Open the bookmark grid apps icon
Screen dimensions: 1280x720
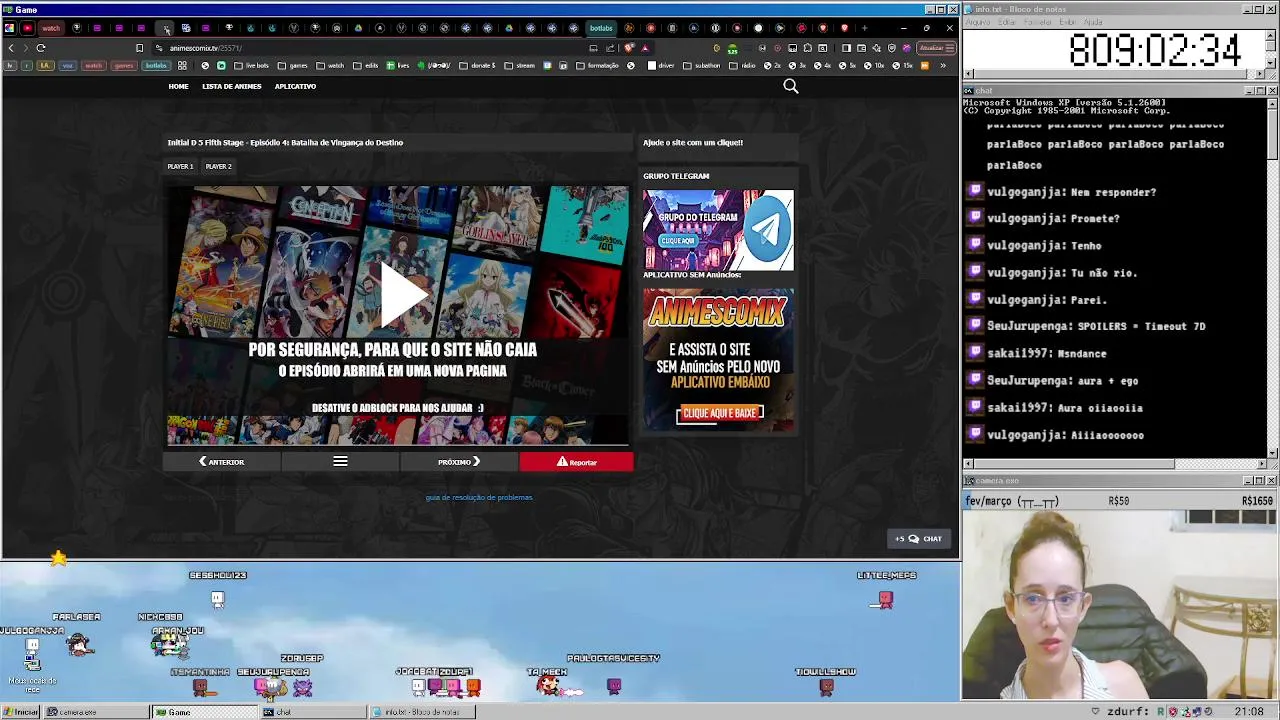[182, 66]
